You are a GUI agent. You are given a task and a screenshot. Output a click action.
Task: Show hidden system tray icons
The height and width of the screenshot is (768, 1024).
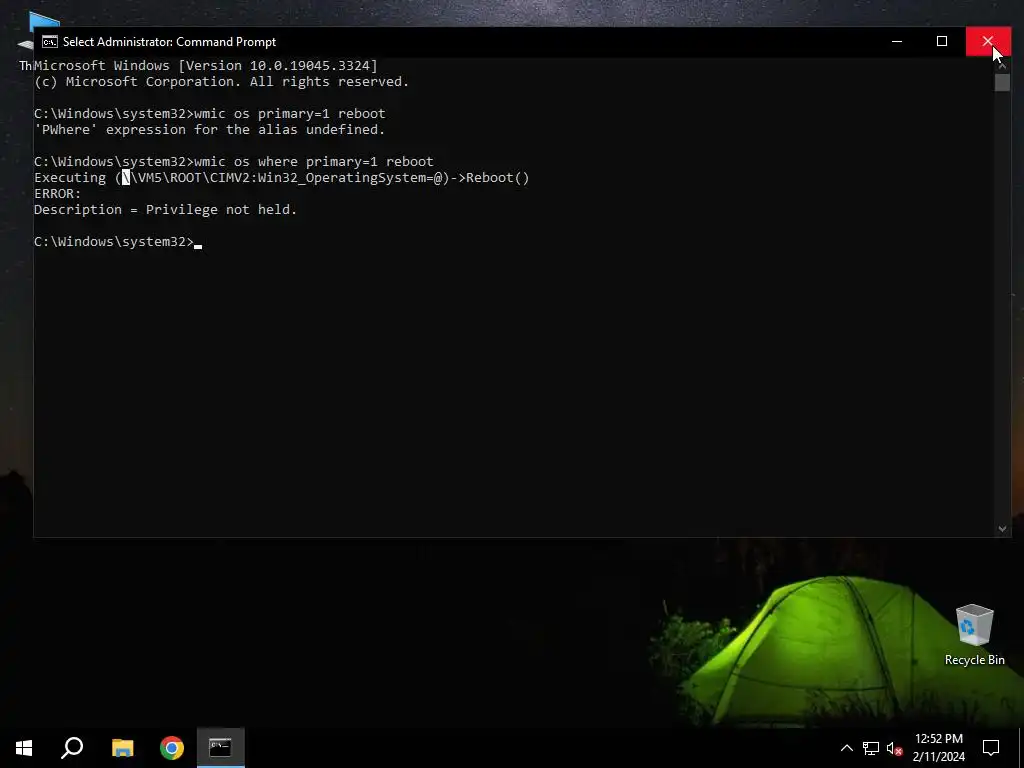point(846,748)
